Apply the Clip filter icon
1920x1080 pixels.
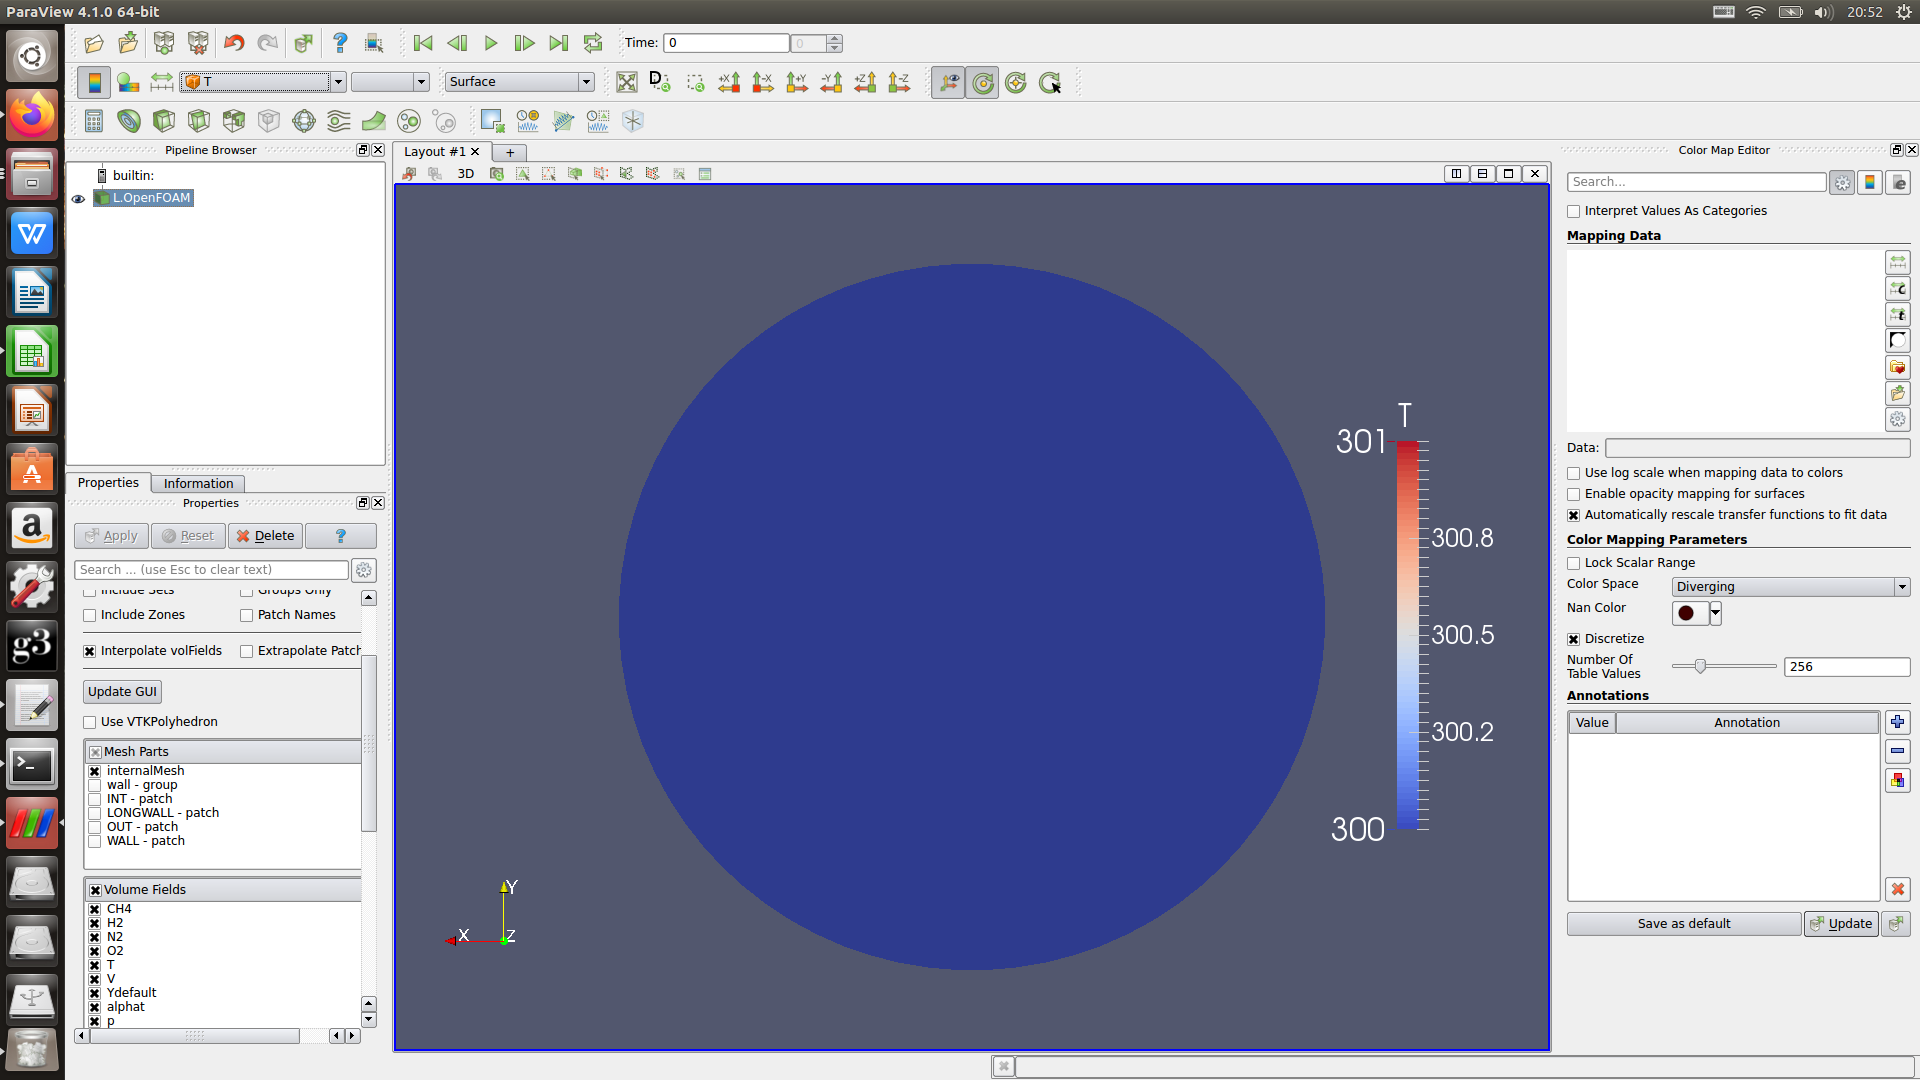pyautogui.click(x=164, y=121)
